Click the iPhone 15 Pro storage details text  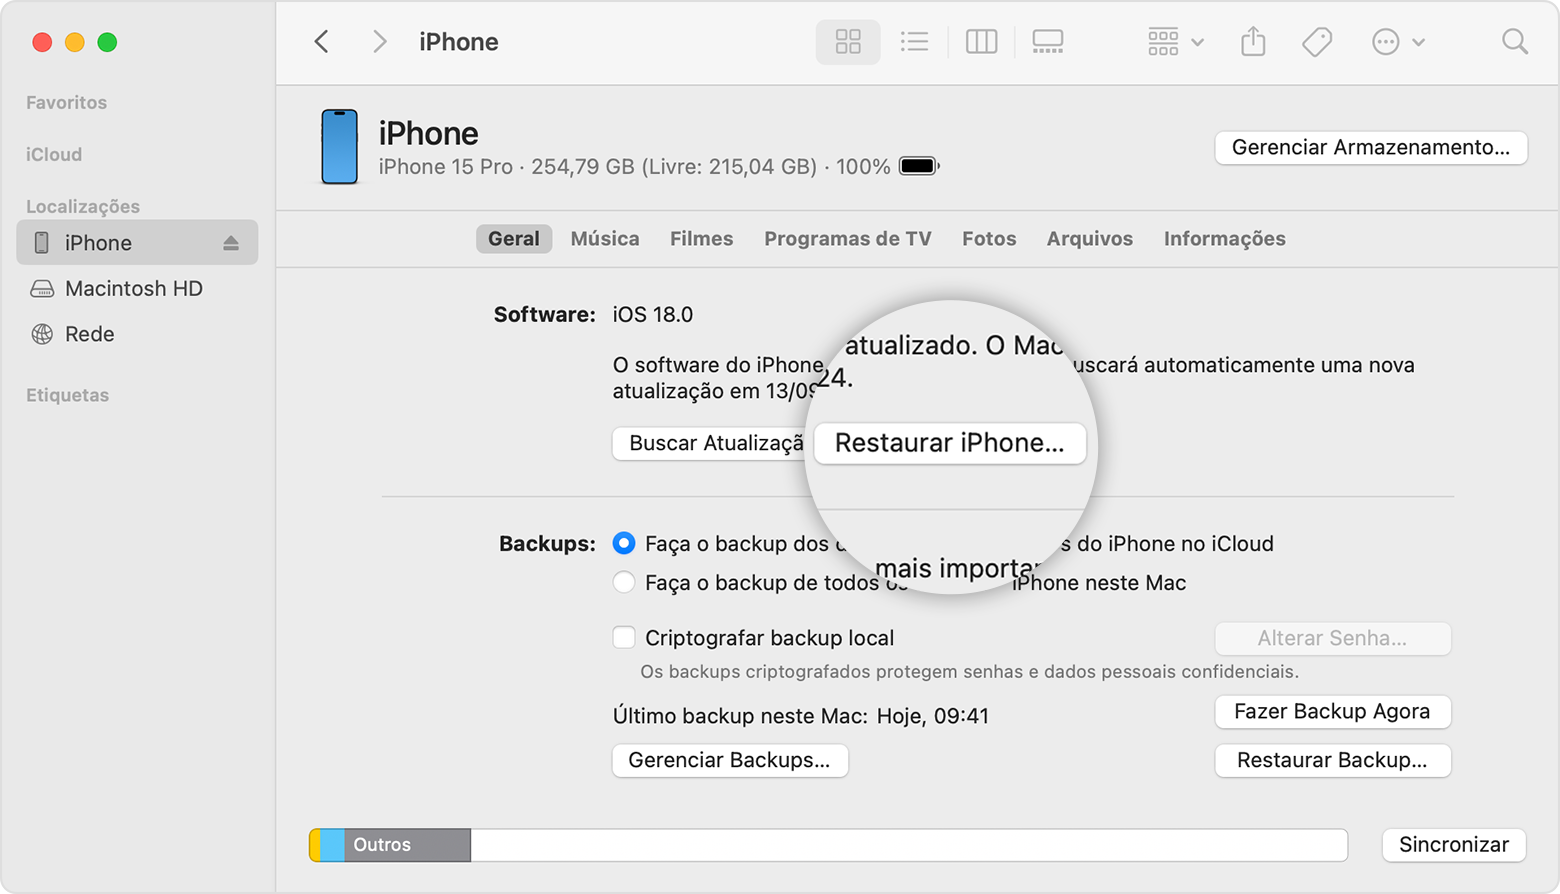pos(634,167)
